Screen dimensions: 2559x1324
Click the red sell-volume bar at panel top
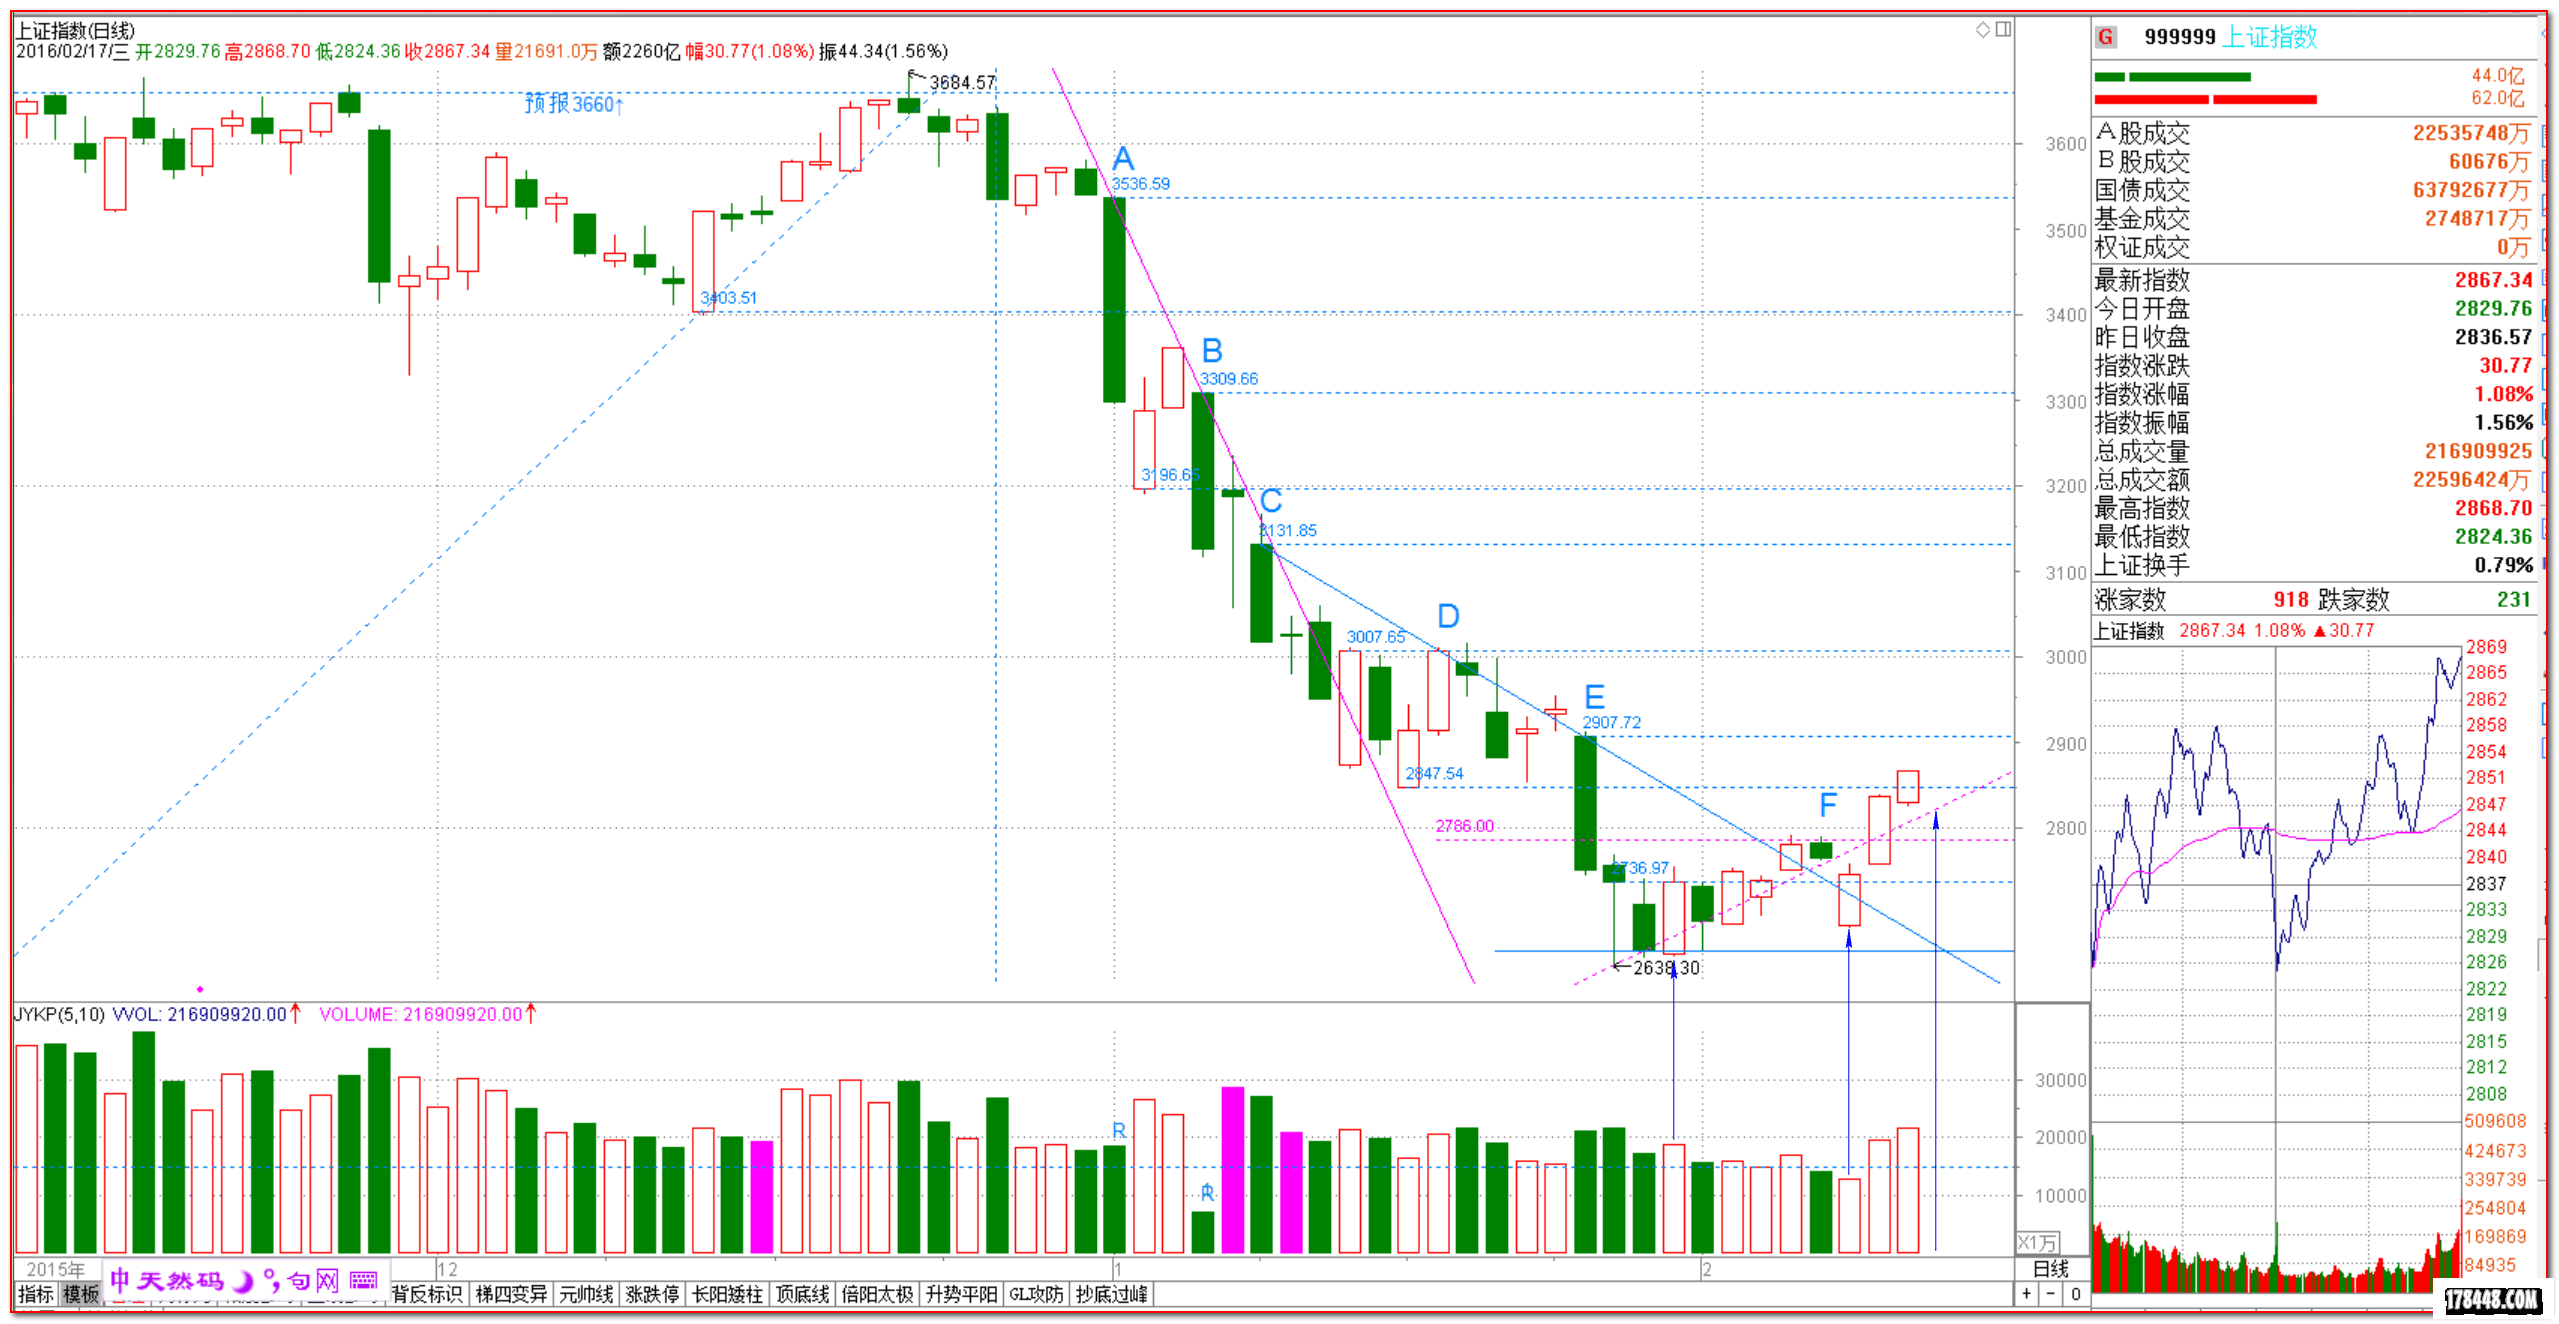[2205, 99]
